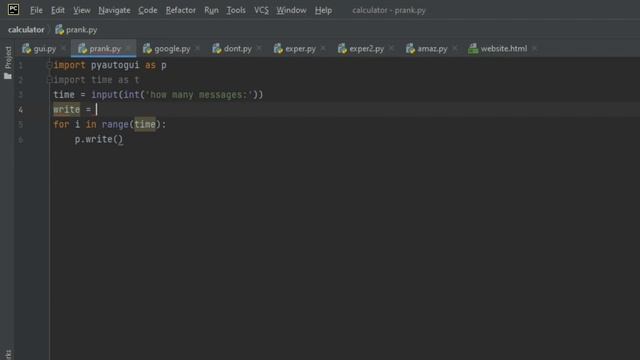Toggle fold marker at line 2 import
This screenshot has width=640, height=360.
(x=49, y=80)
